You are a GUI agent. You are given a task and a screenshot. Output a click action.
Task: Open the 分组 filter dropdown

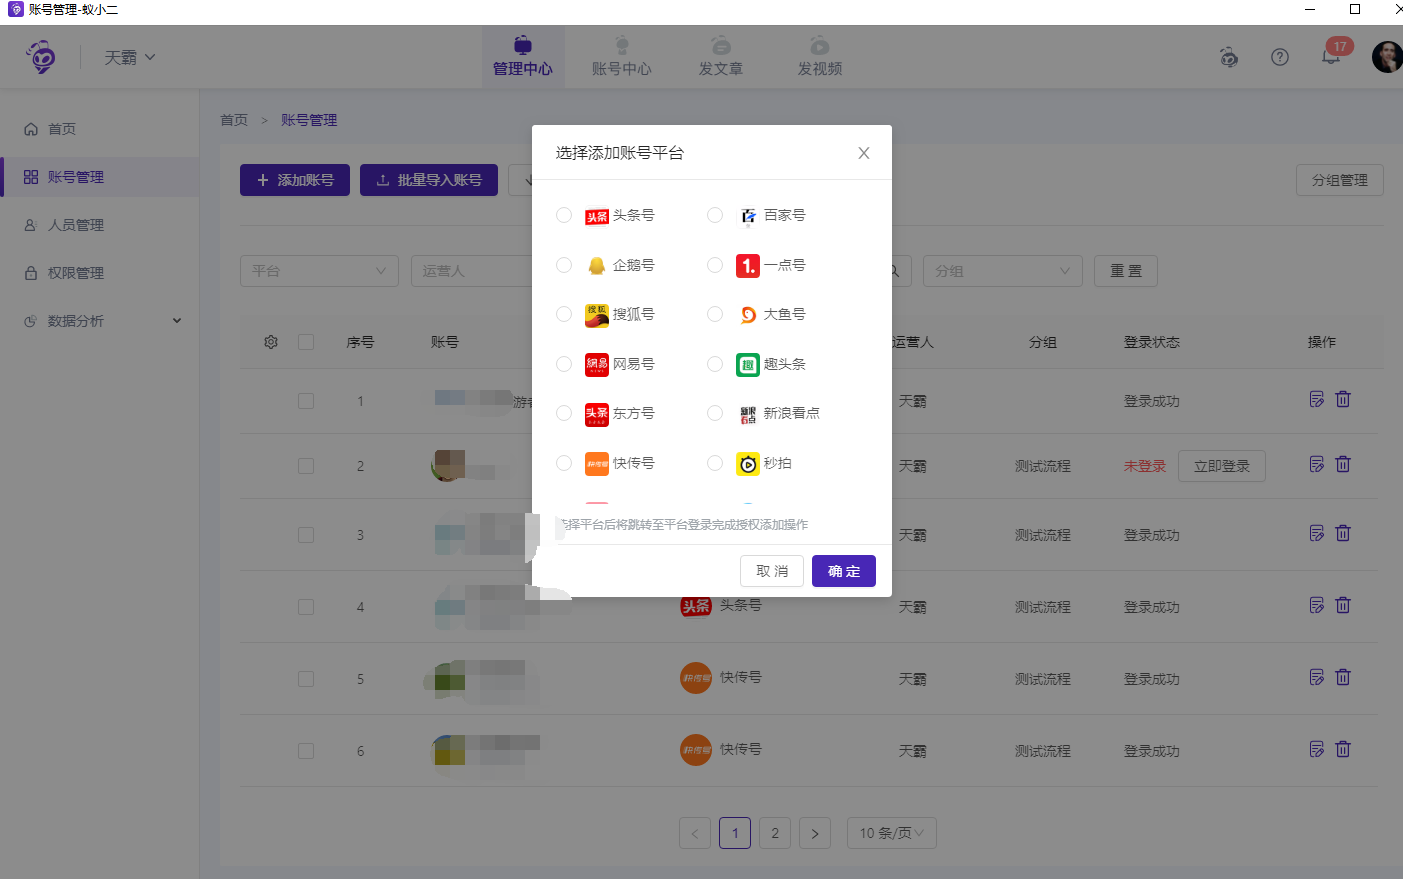click(x=1002, y=271)
